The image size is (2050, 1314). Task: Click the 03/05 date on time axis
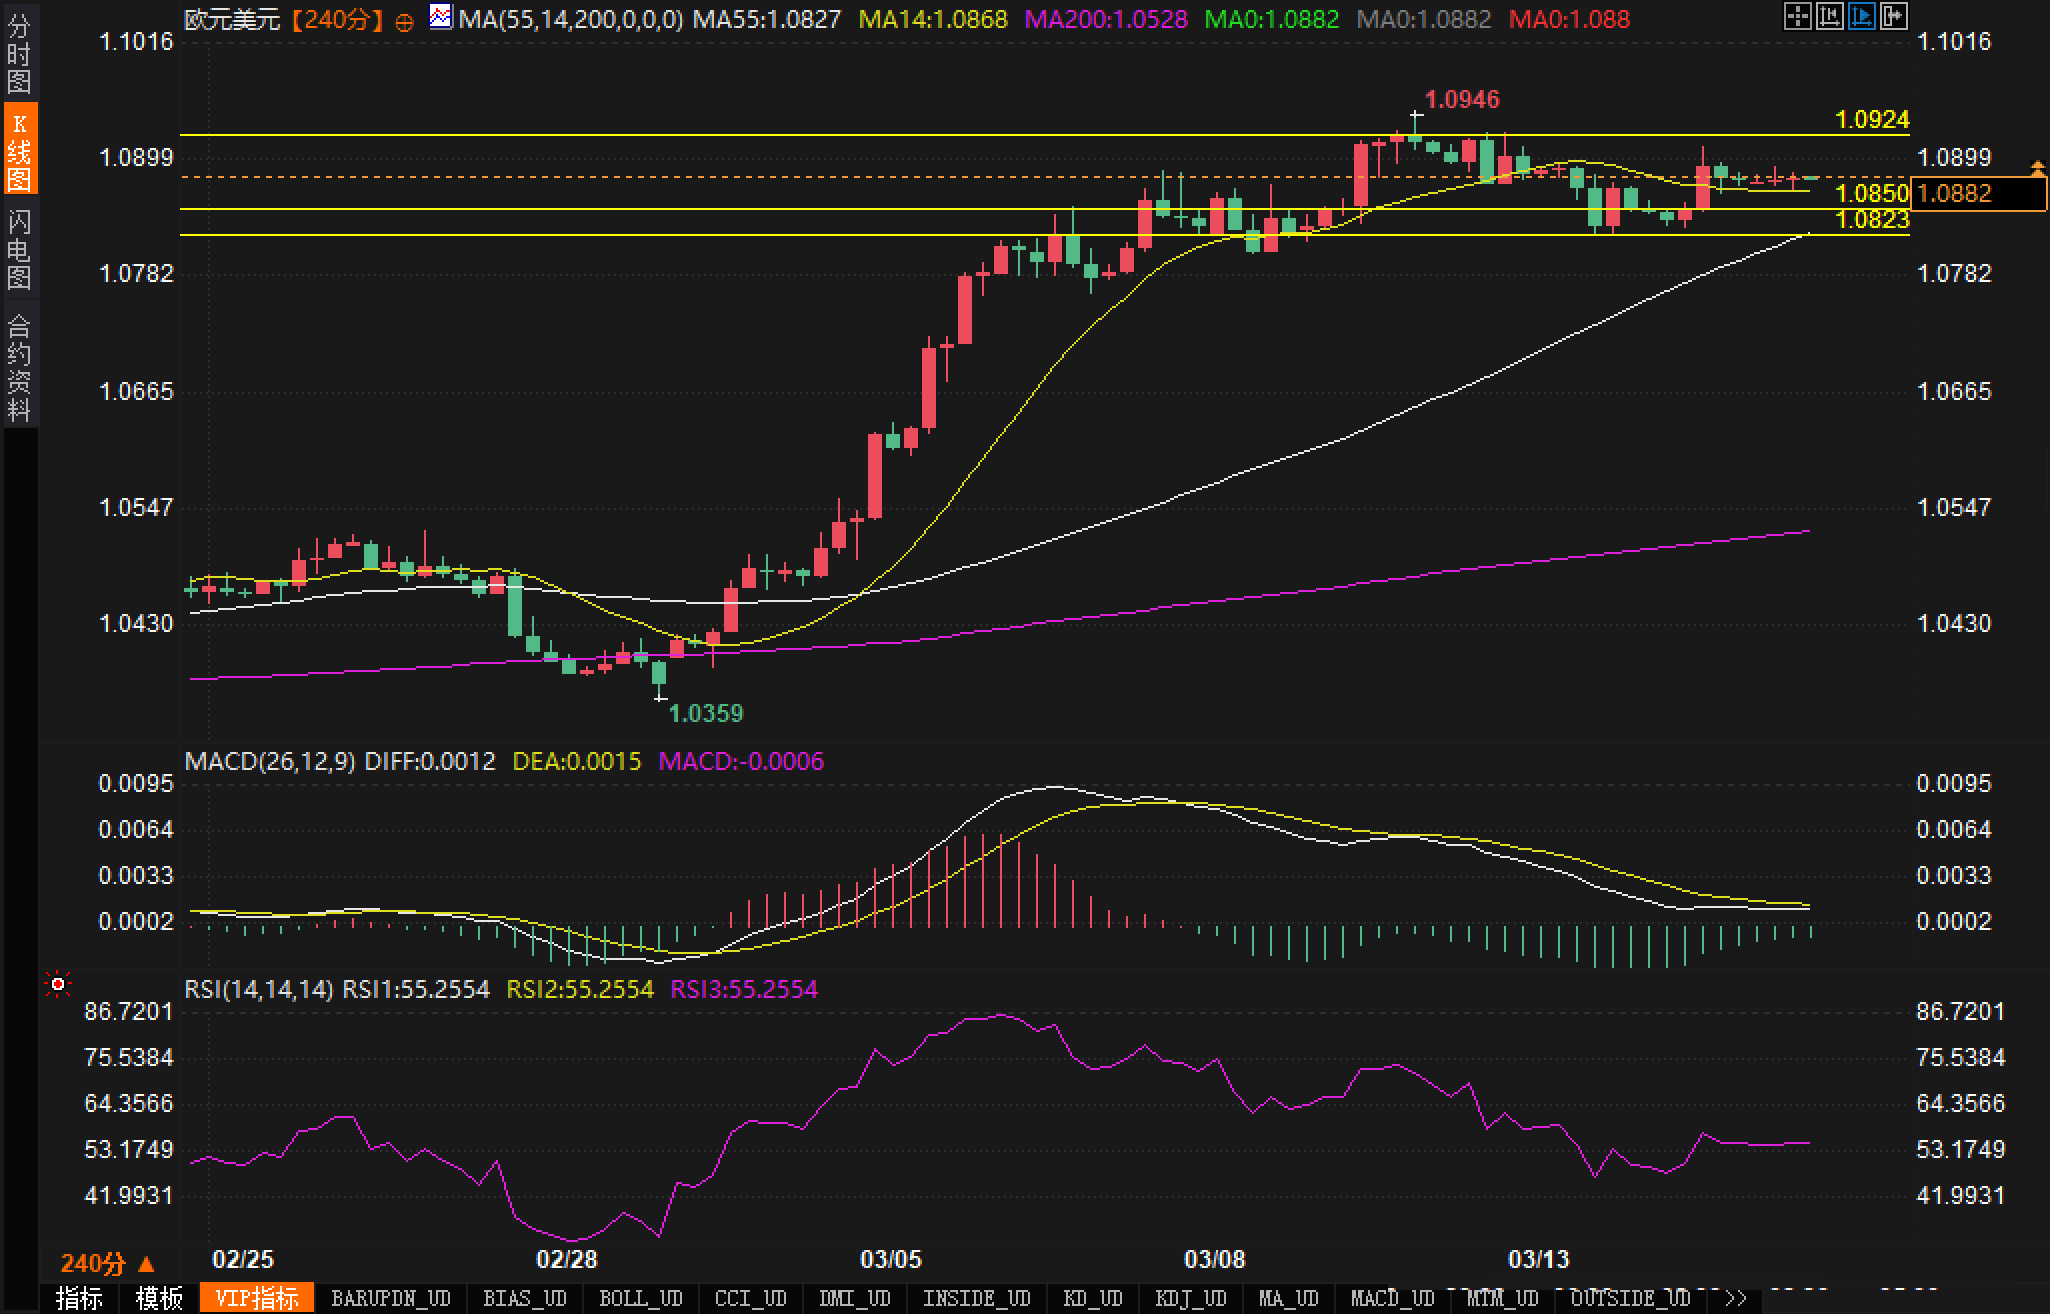coord(891,1259)
